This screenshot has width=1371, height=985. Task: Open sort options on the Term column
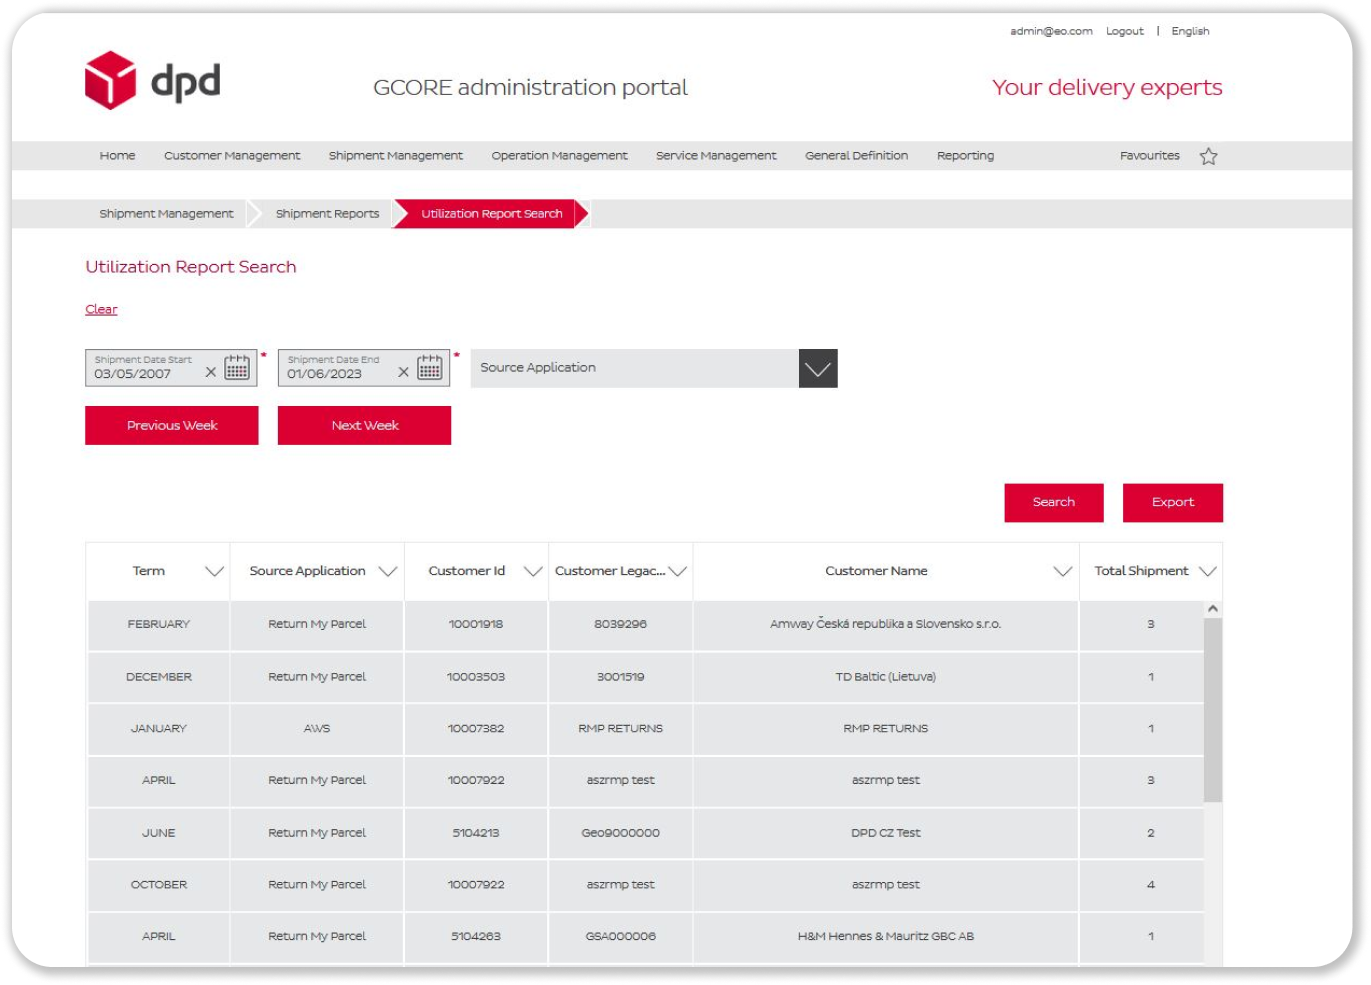pos(214,571)
